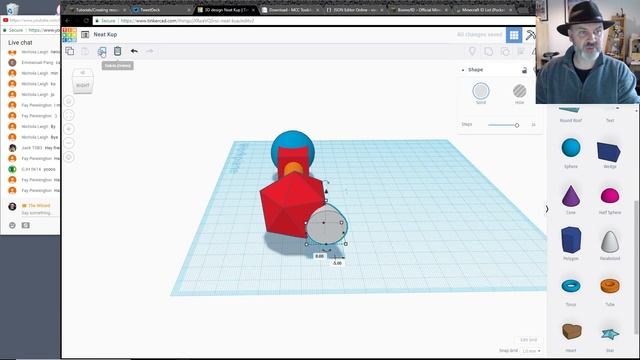640x360 pixels.
Task: Toggle the Shape lock icon
Action: tap(524, 70)
